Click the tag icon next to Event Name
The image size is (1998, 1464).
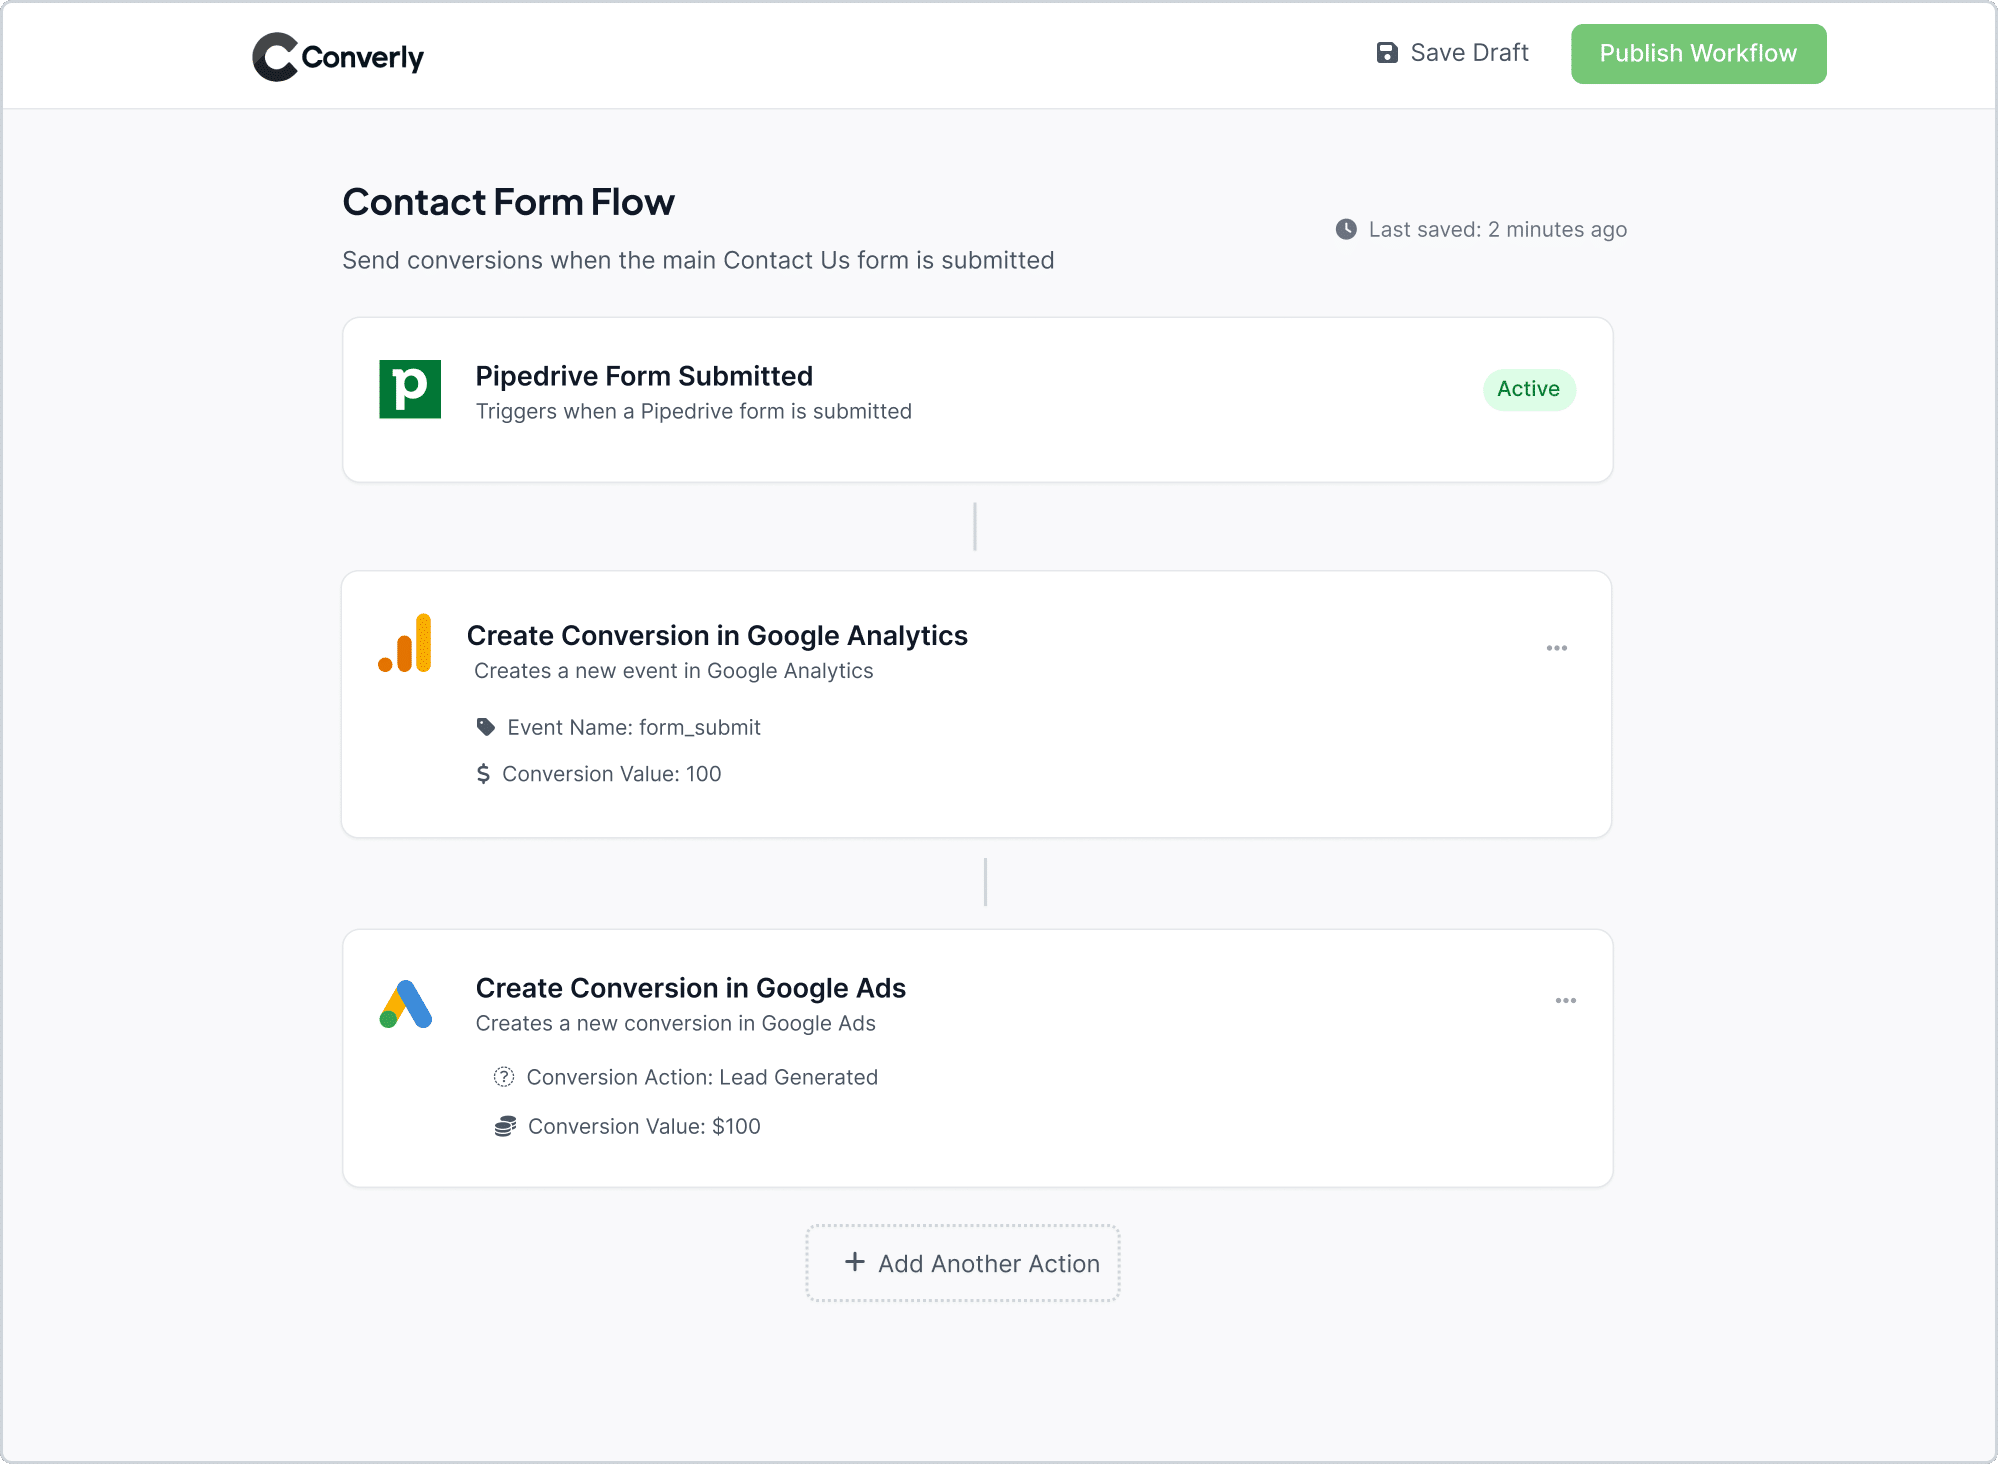(x=486, y=727)
